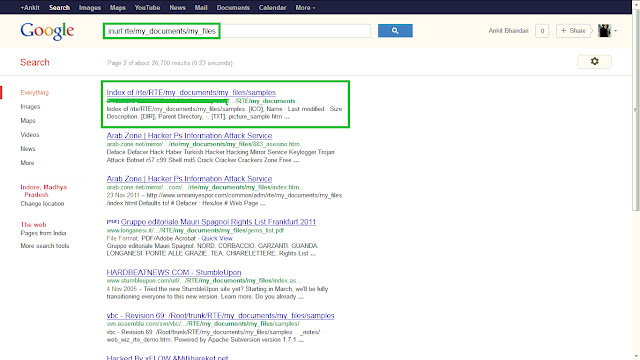
Task: Select Videos filter in left sidebar
Action: pos(30,135)
